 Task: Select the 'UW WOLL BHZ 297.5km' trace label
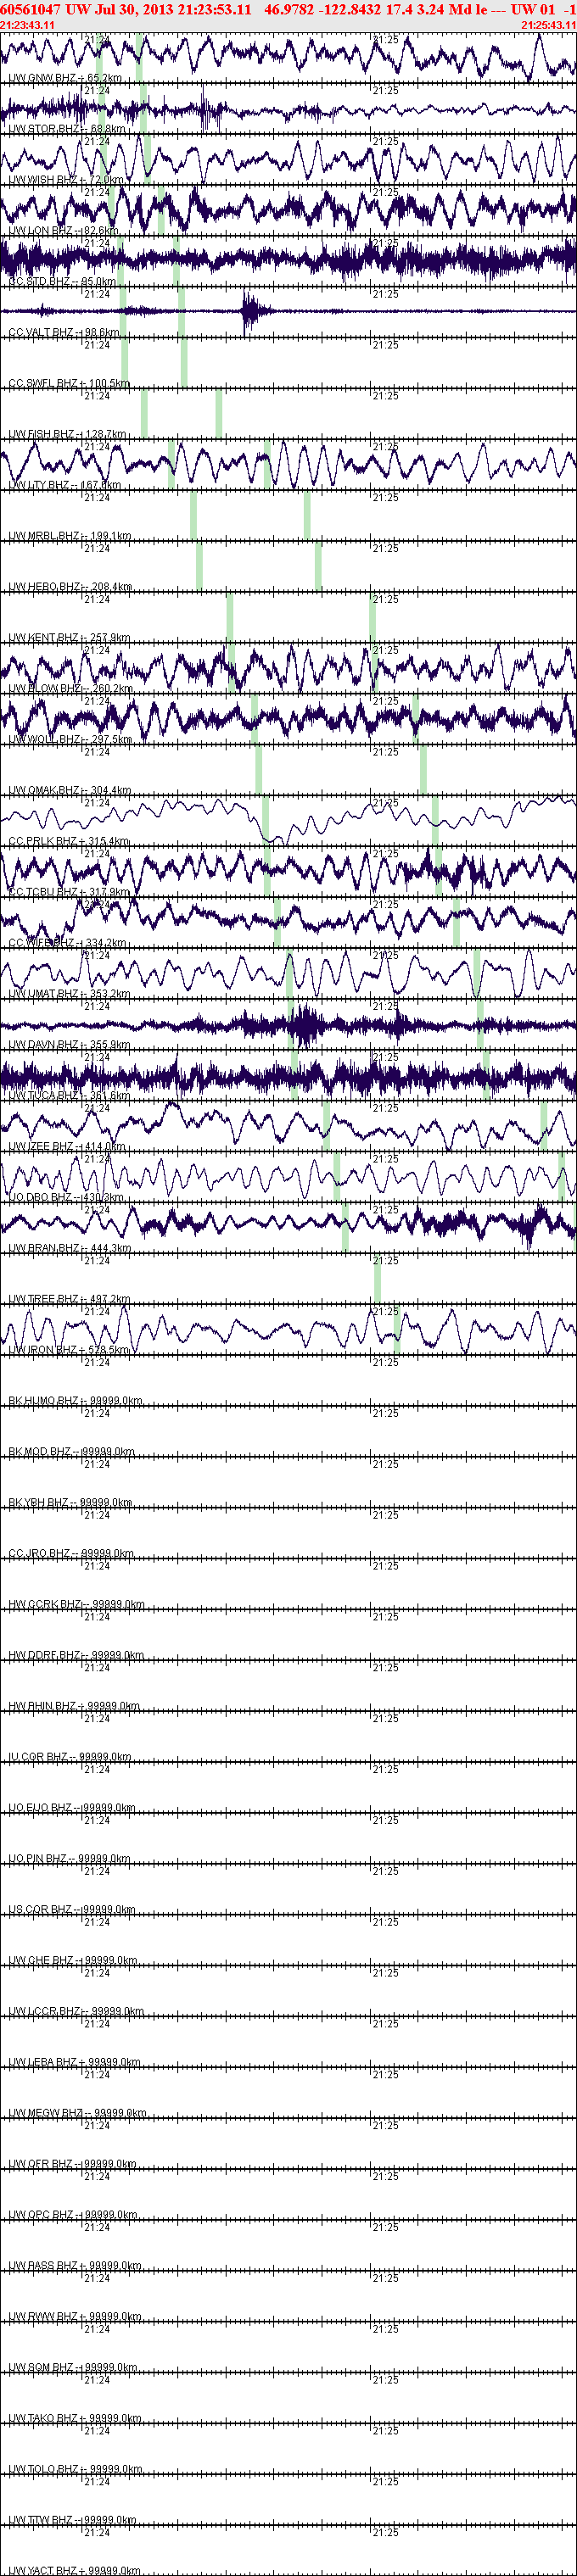pyautogui.click(x=70, y=740)
